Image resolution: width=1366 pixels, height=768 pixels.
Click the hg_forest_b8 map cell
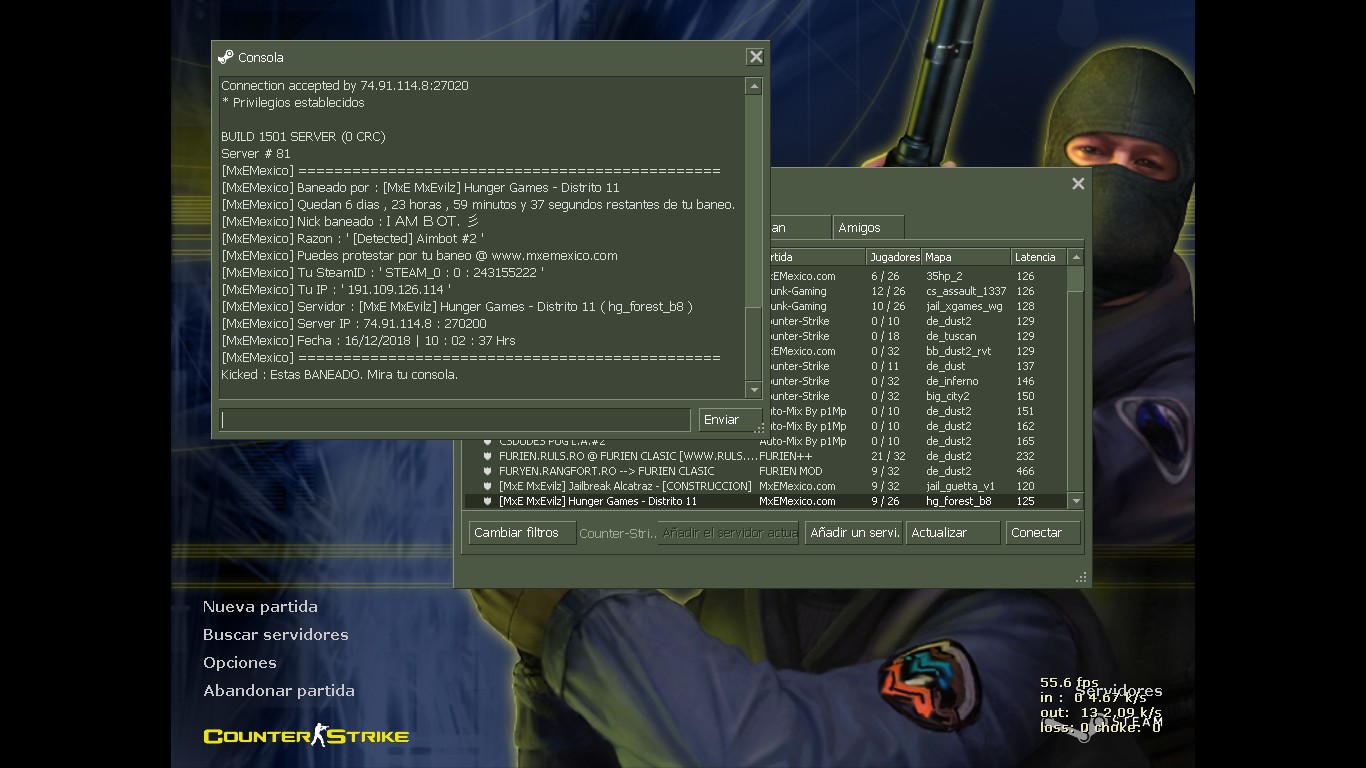click(x=959, y=501)
